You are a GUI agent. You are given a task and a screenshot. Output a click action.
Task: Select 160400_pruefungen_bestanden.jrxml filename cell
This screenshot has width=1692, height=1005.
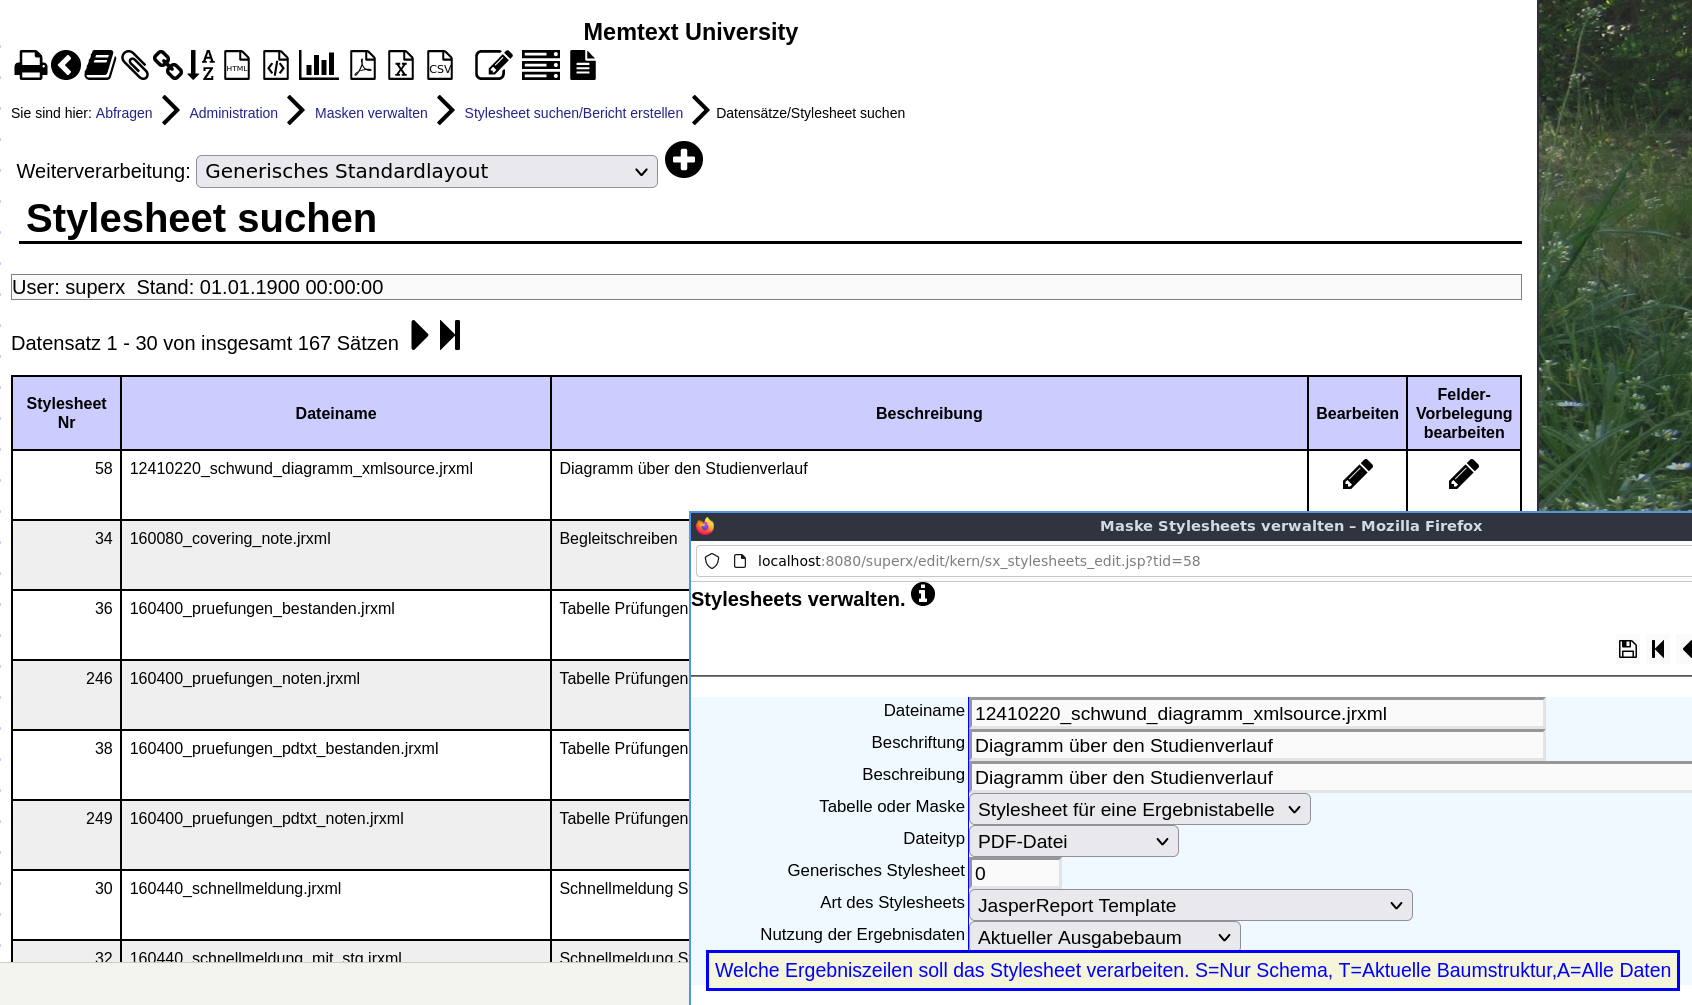(x=336, y=625)
